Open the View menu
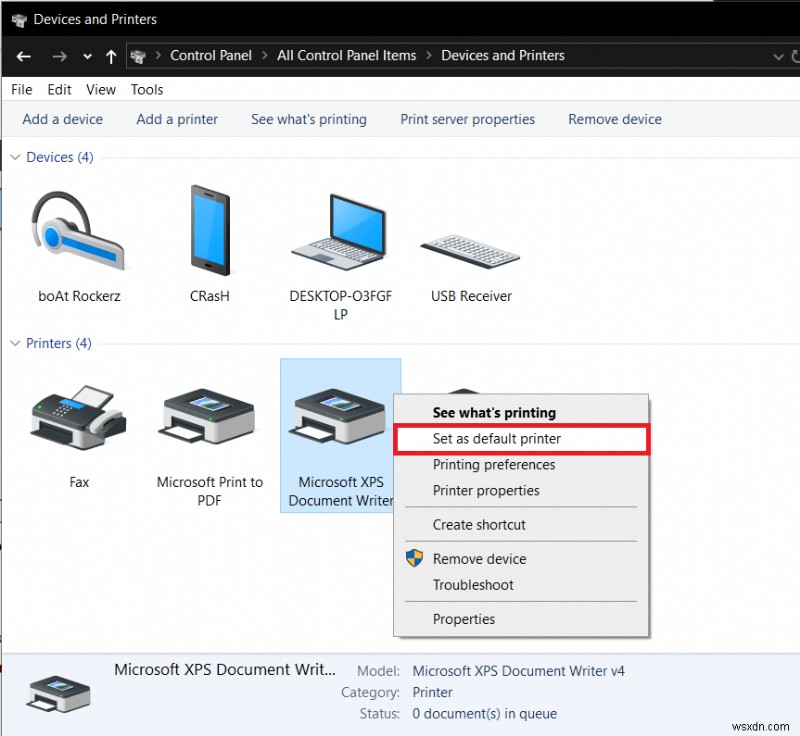This screenshot has height=736, width=800. pyautogui.click(x=100, y=89)
